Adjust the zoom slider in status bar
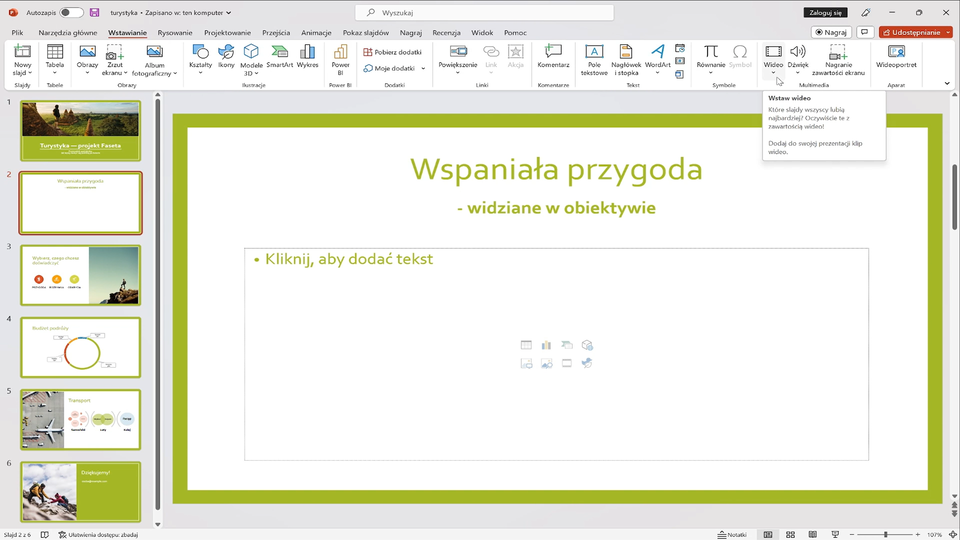This screenshot has width=960, height=540. (886, 534)
